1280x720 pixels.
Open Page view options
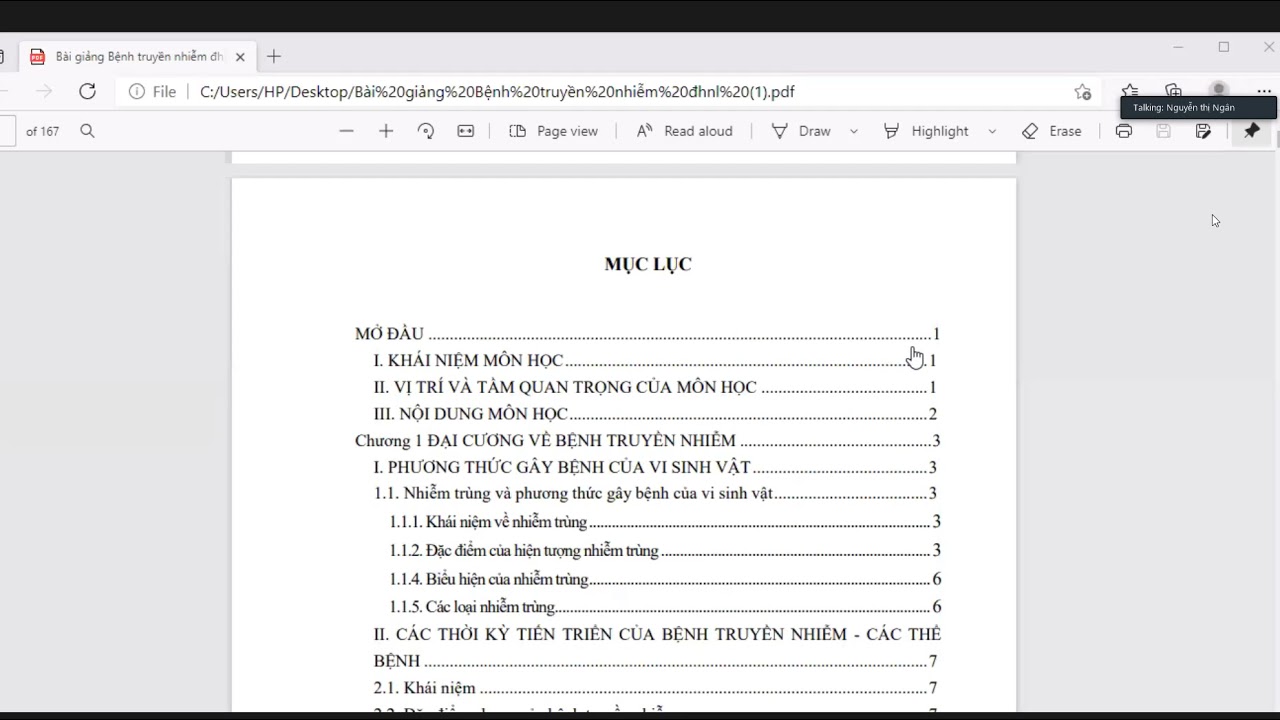[553, 131]
